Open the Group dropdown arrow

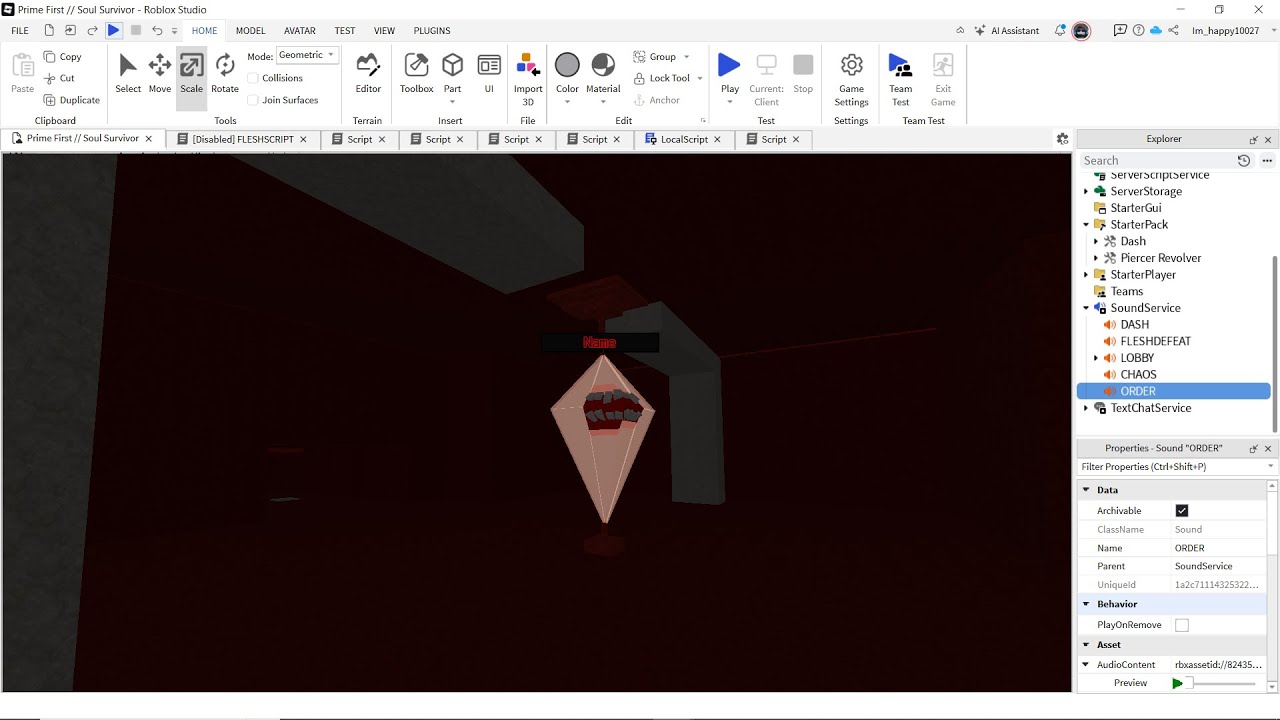(x=686, y=57)
